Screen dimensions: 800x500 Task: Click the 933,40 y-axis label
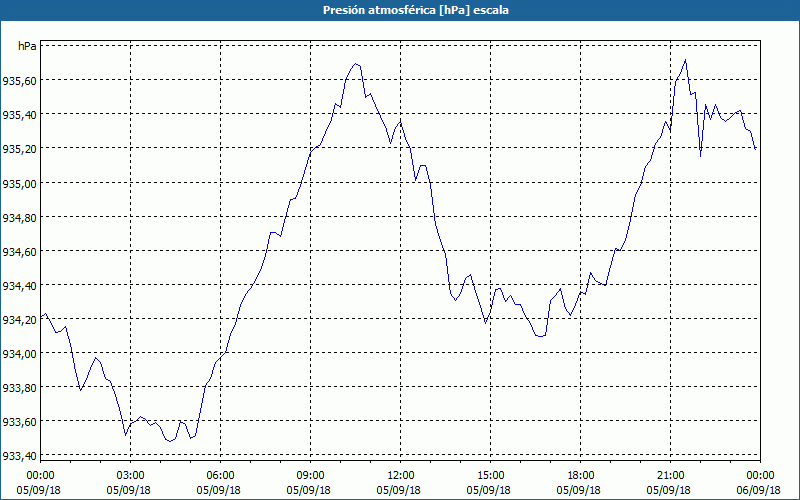(x=19, y=456)
